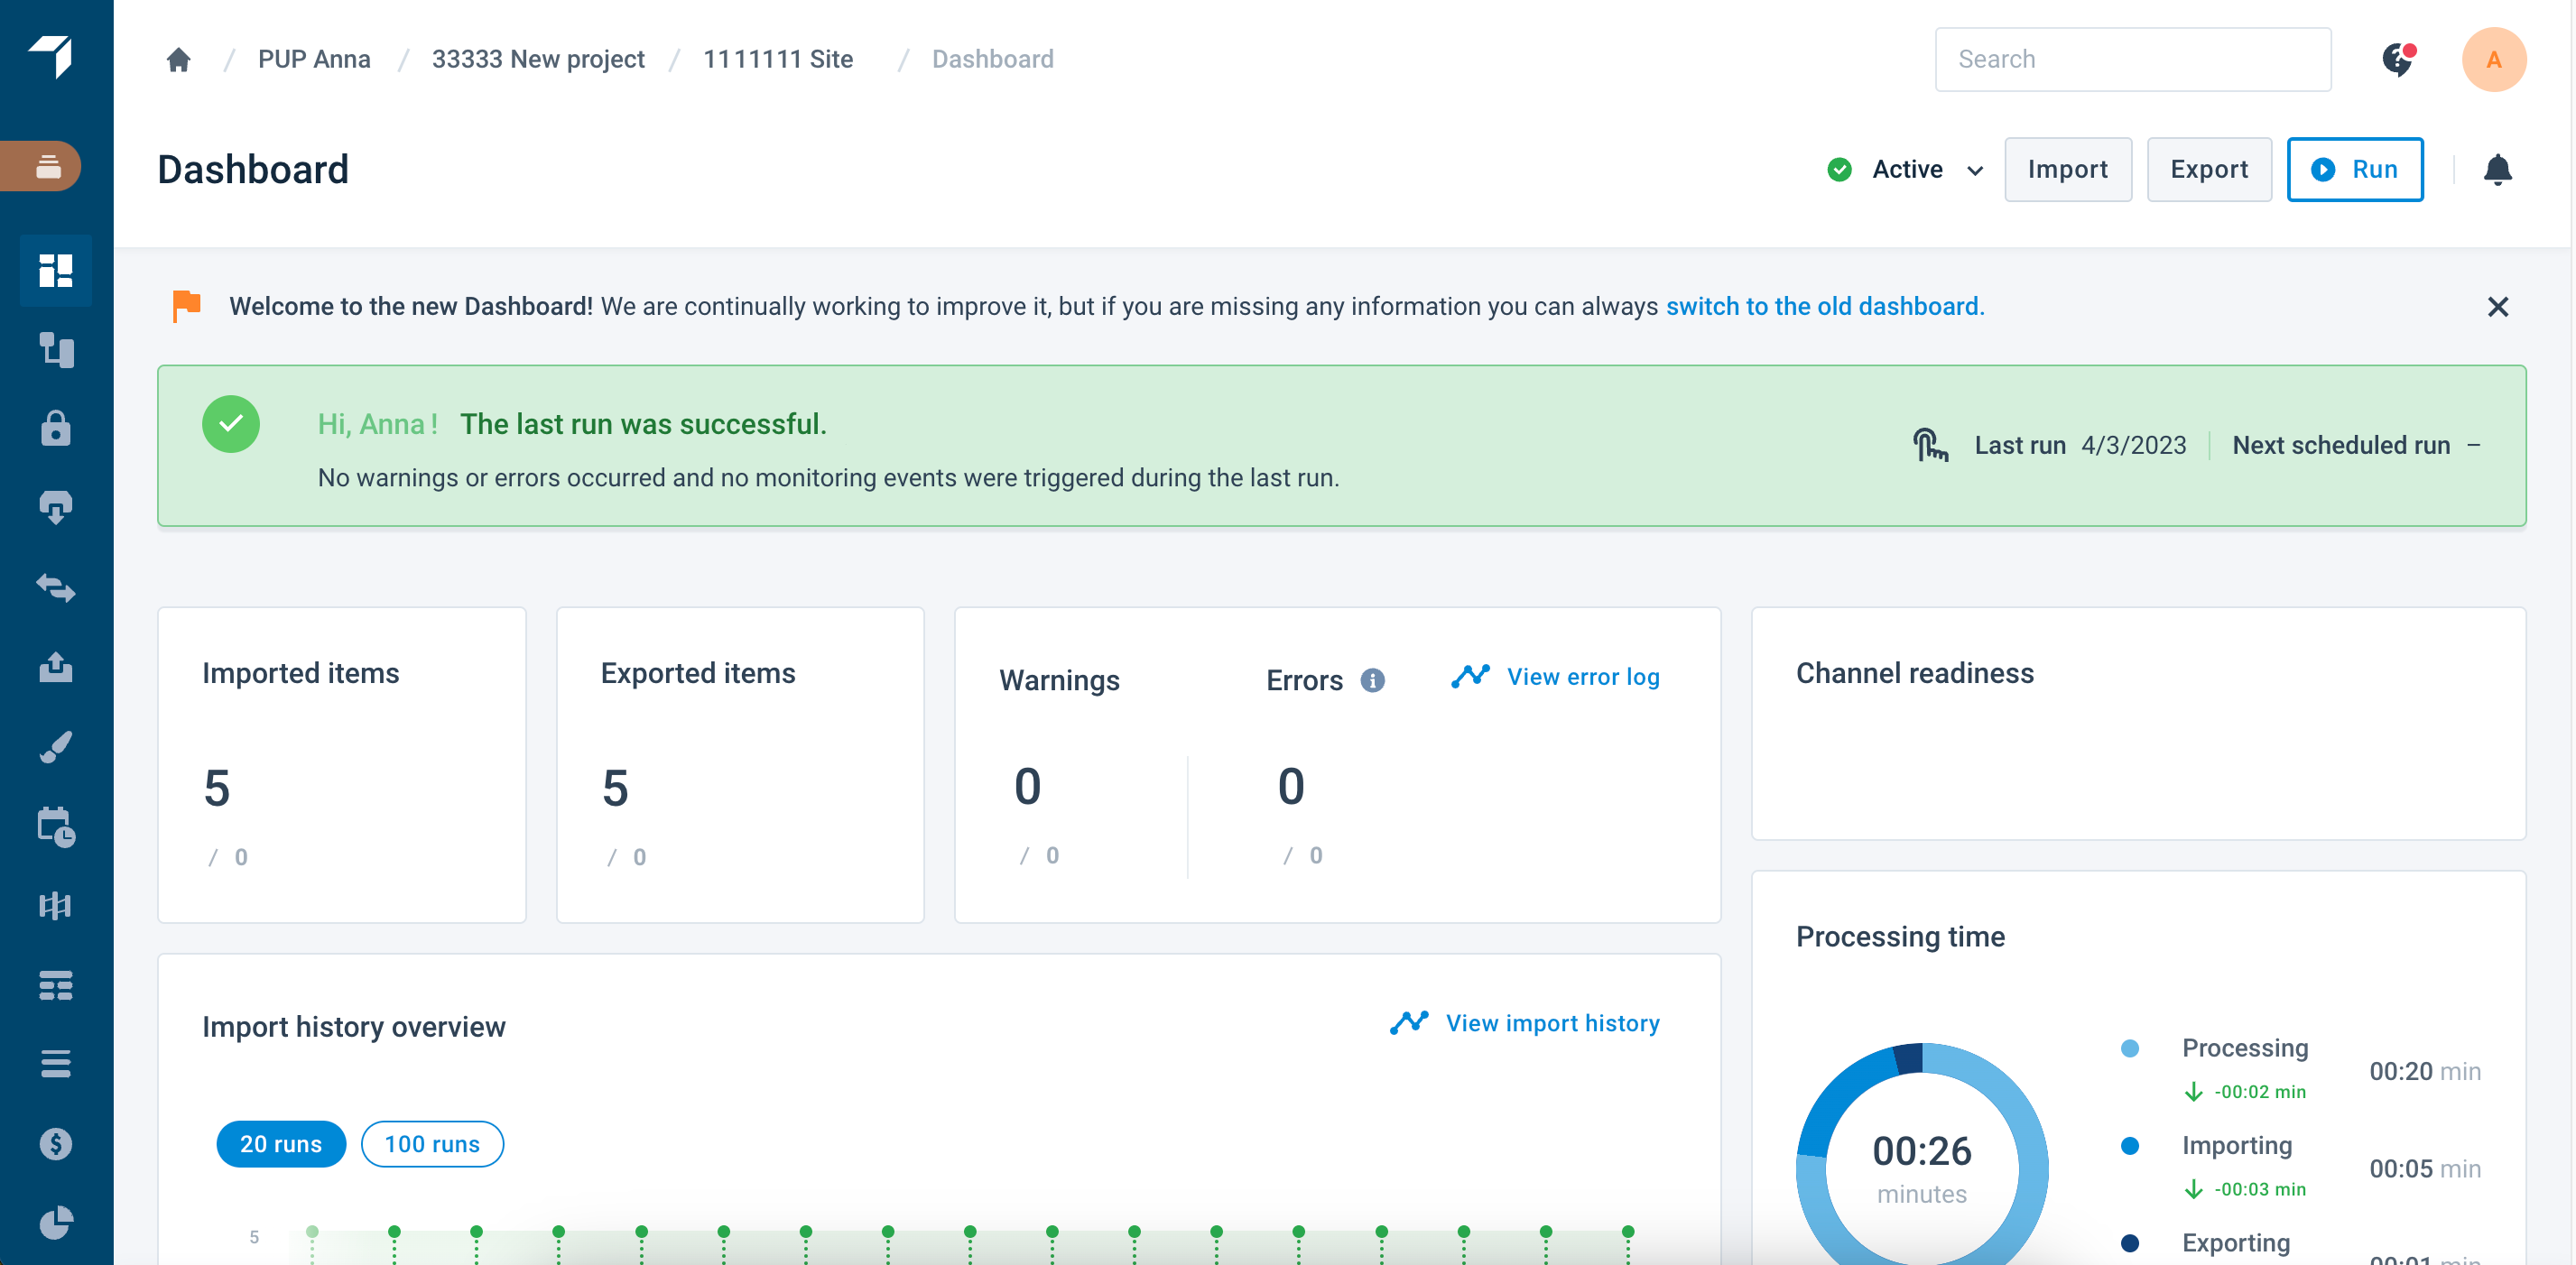Click the Warnings label
The width and height of the screenshot is (2576, 1265).
(1059, 680)
